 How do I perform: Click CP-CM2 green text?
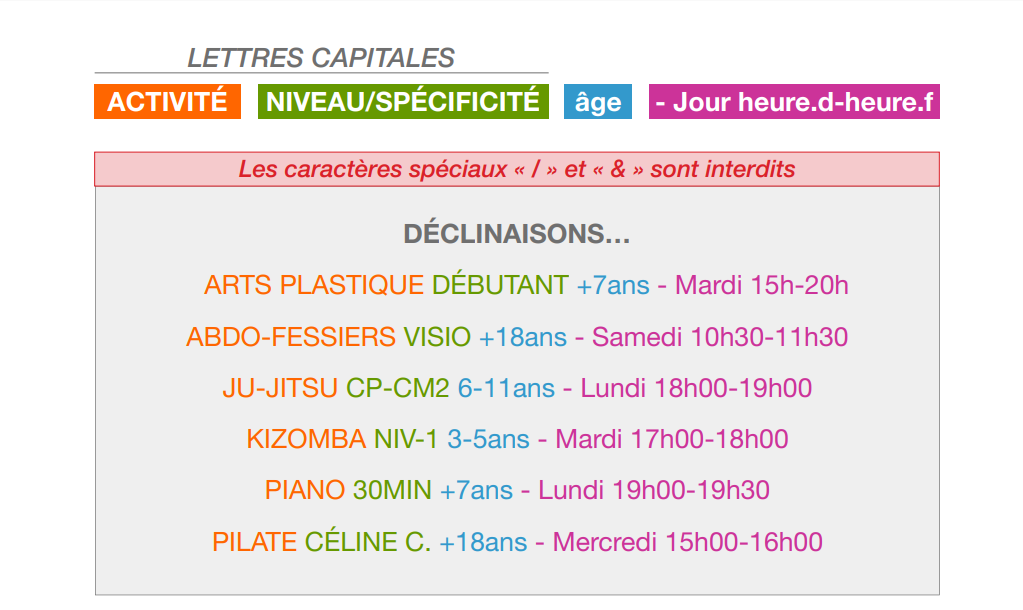[397, 388]
